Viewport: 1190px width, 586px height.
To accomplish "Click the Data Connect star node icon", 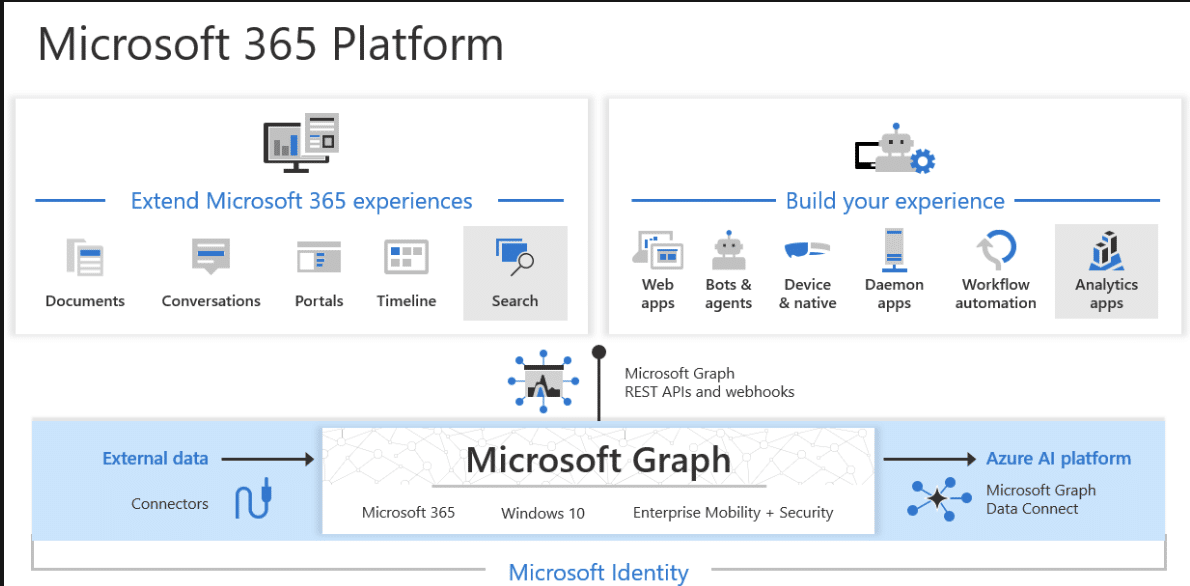I will (939, 499).
